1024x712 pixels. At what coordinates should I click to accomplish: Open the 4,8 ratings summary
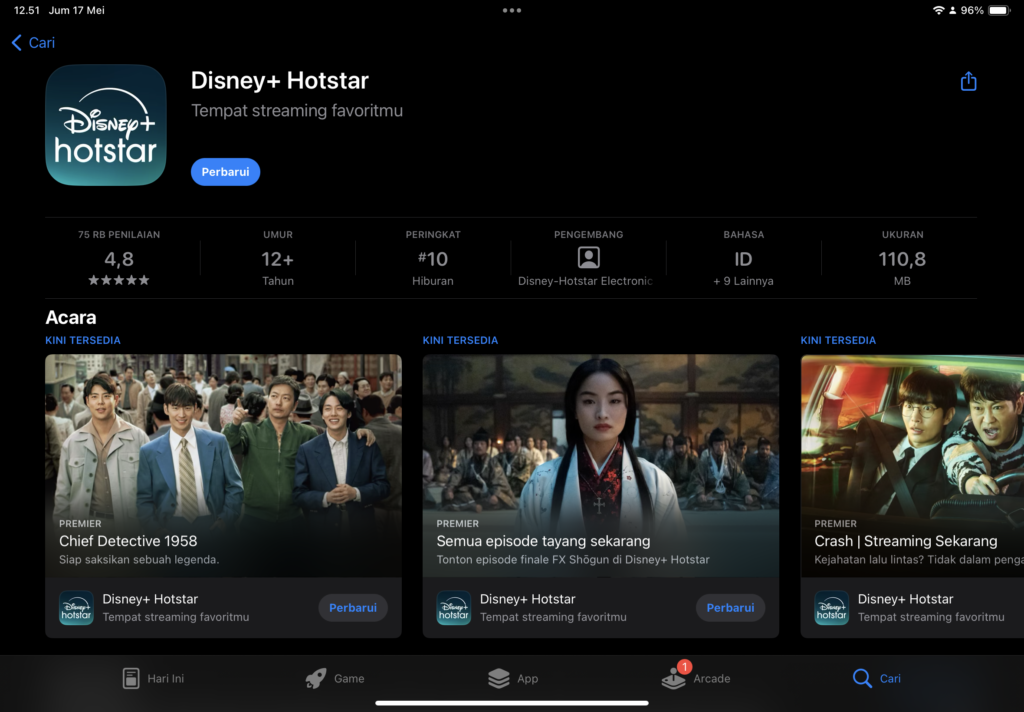pyautogui.click(x=119, y=259)
